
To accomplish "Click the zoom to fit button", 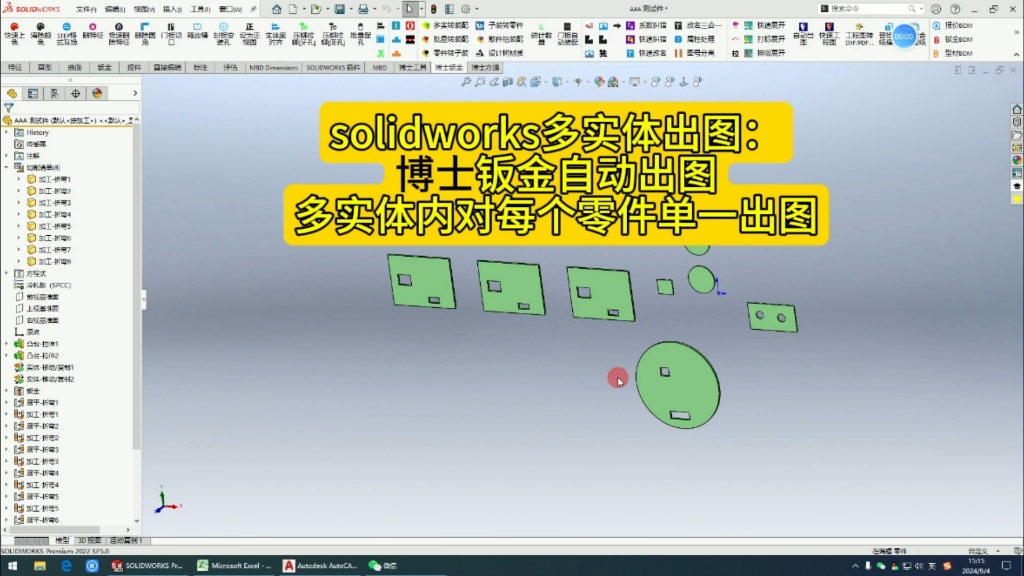I will coord(468,83).
